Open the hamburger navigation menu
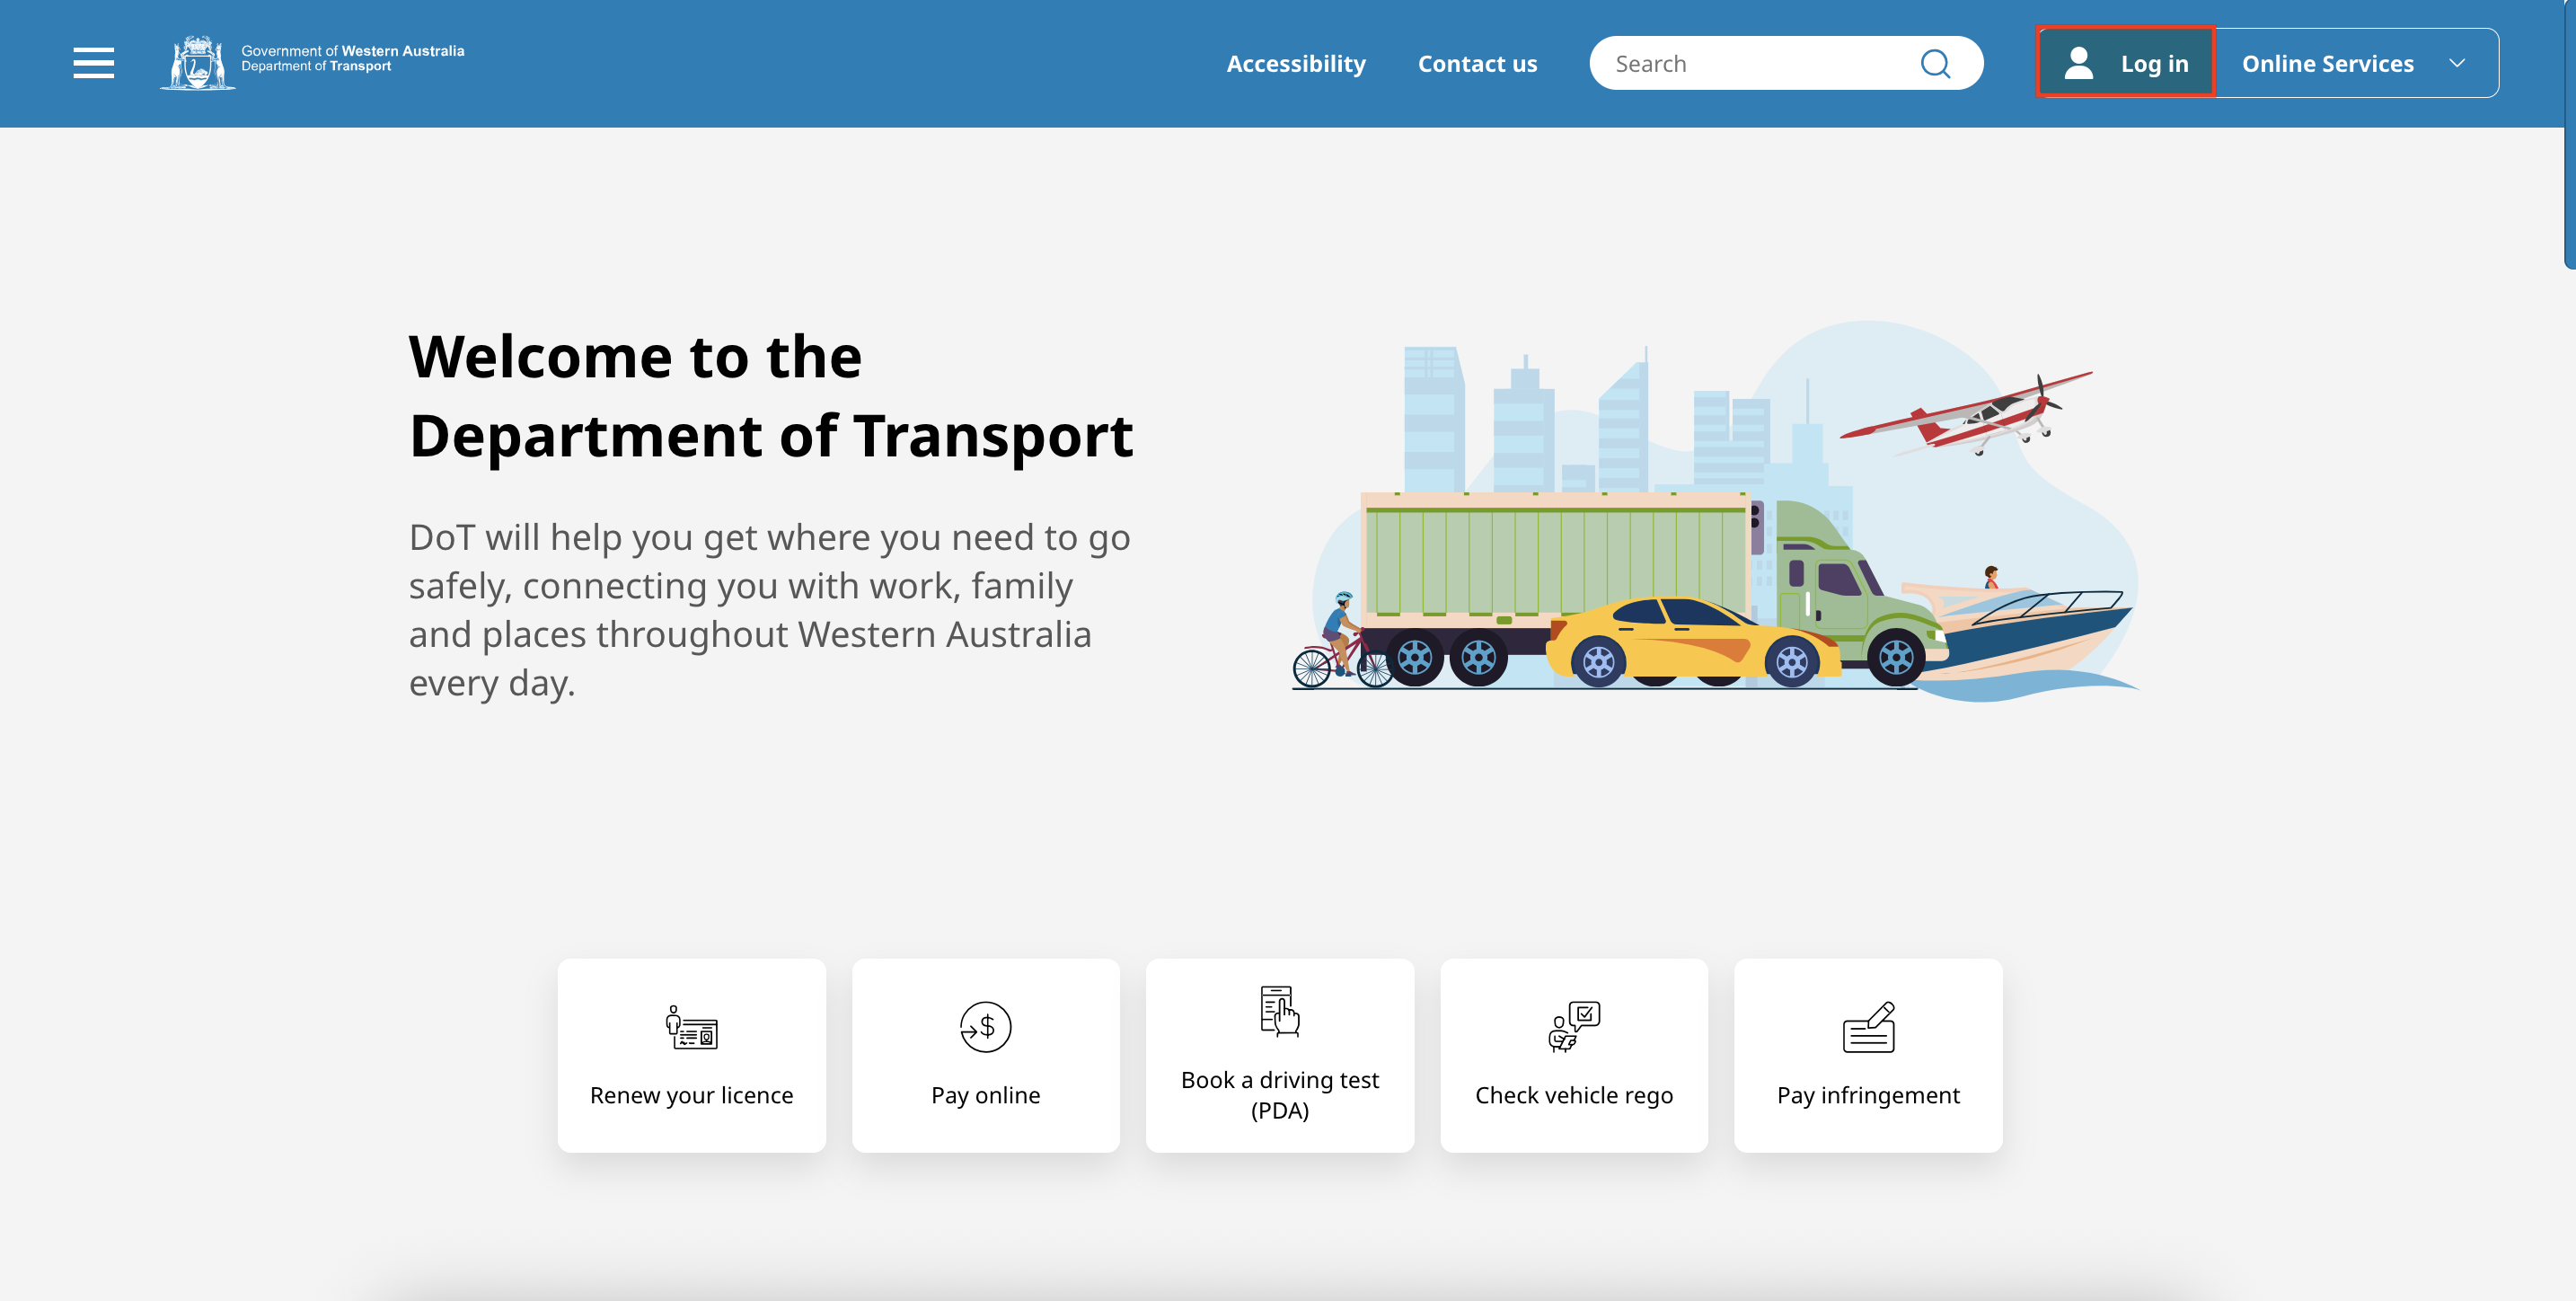2576x1301 pixels. tap(93, 63)
